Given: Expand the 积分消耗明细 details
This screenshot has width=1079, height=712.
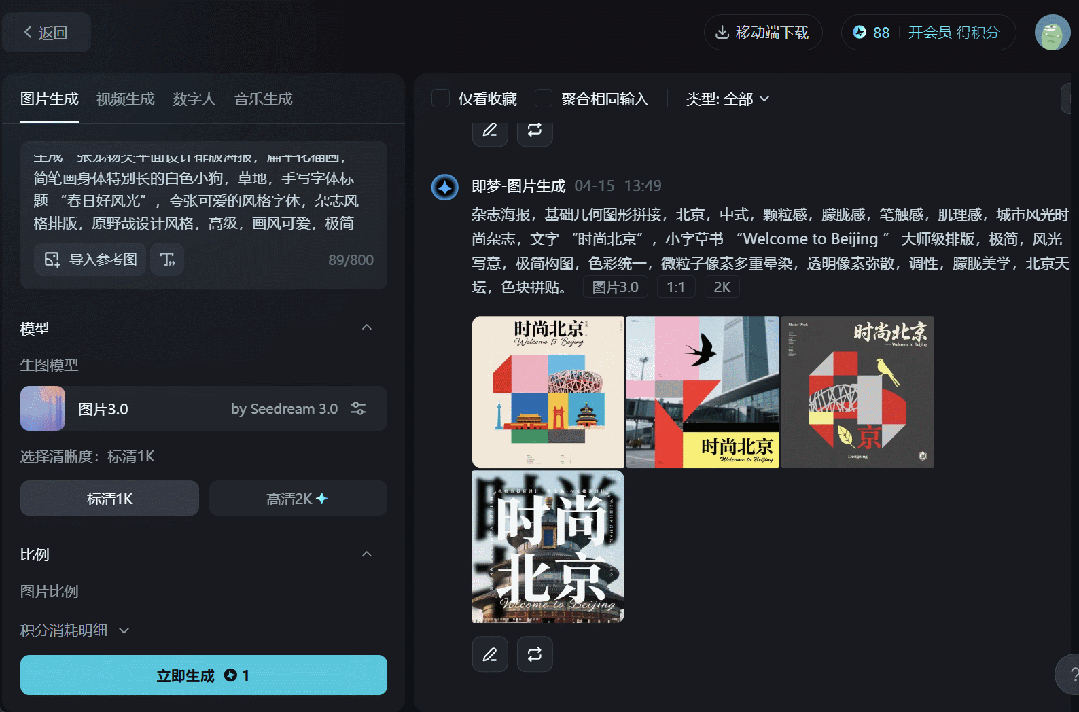Looking at the screenshot, I should [x=123, y=630].
